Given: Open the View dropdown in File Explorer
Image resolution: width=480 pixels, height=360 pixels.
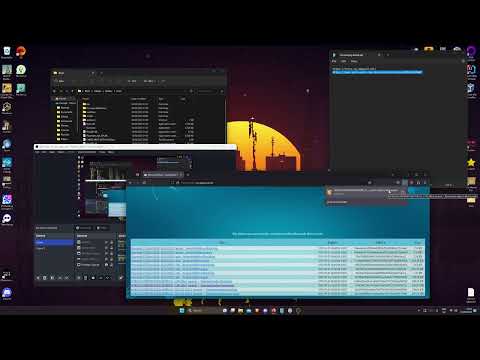Looking at the screenshot, I should pos(149,81).
